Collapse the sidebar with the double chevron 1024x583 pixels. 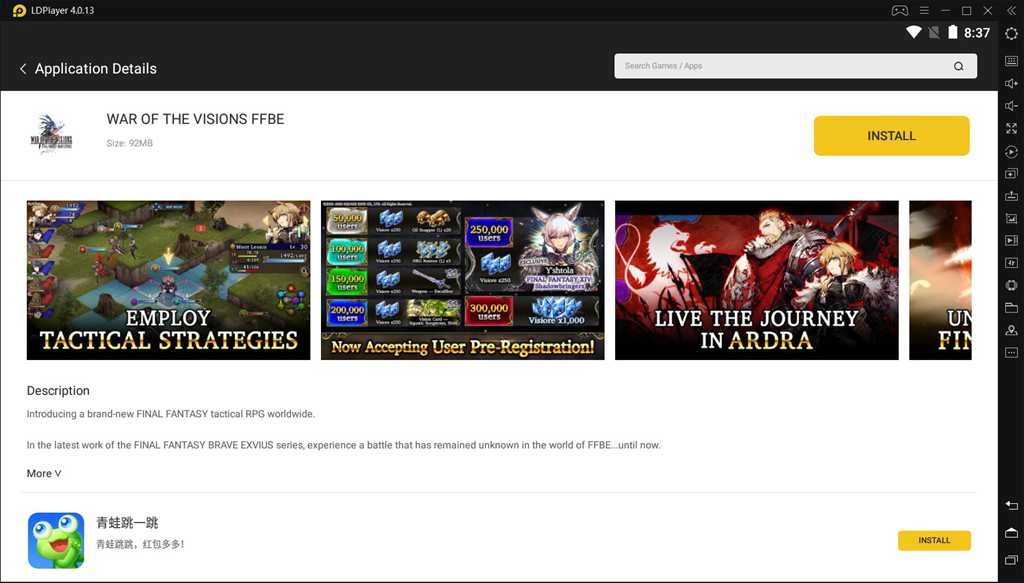point(1011,10)
